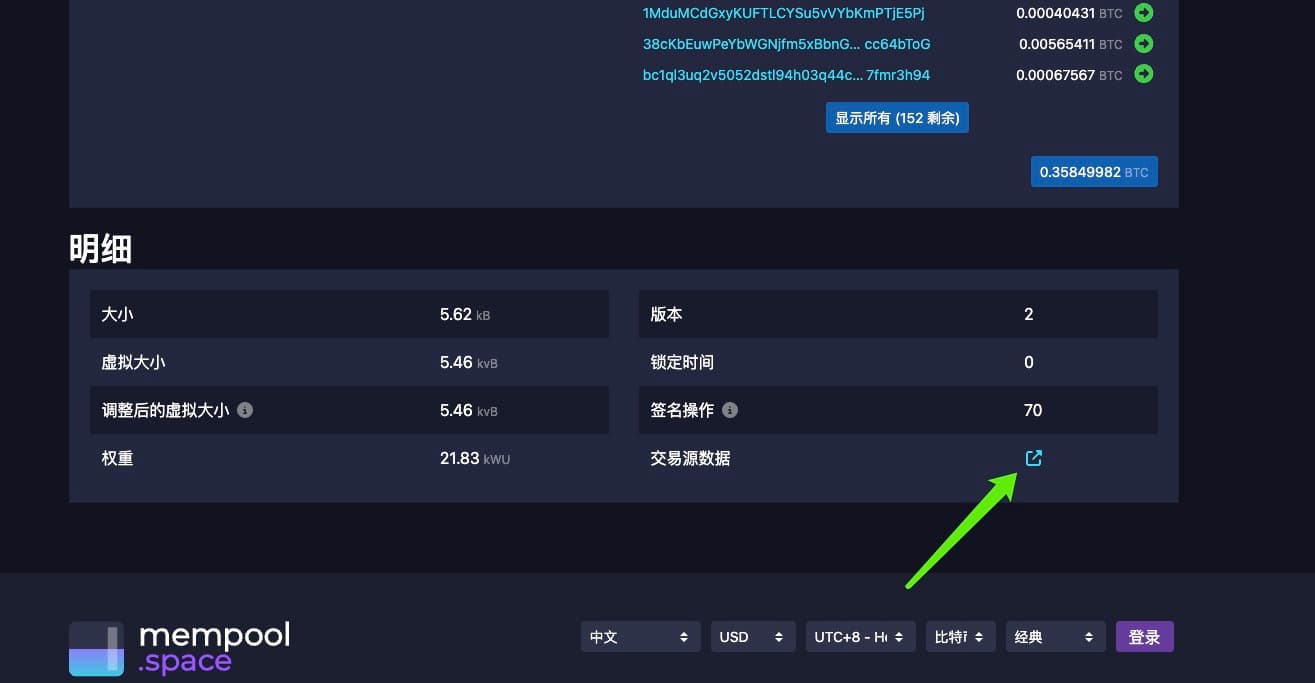Click info icon next to 调整后的虚拟大小
1315x683 pixels.
(x=245, y=410)
